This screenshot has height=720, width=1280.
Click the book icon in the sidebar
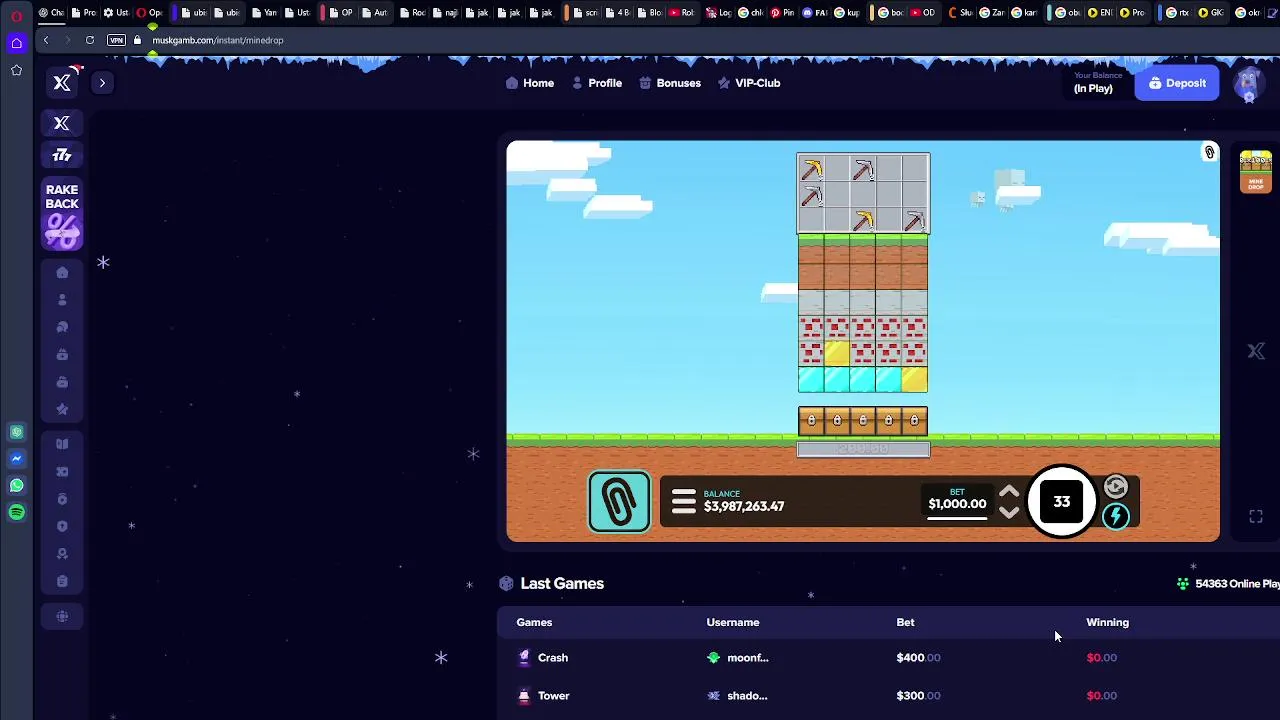click(62, 444)
